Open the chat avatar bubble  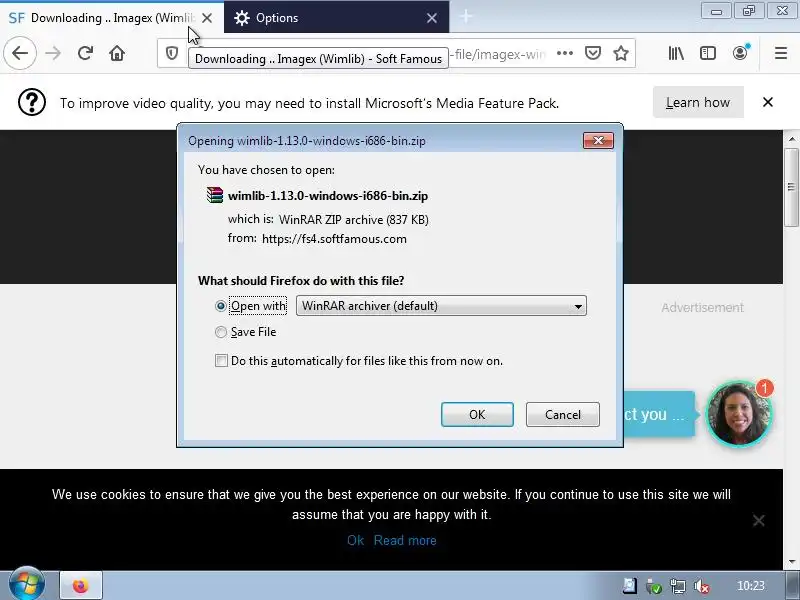[x=739, y=414]
